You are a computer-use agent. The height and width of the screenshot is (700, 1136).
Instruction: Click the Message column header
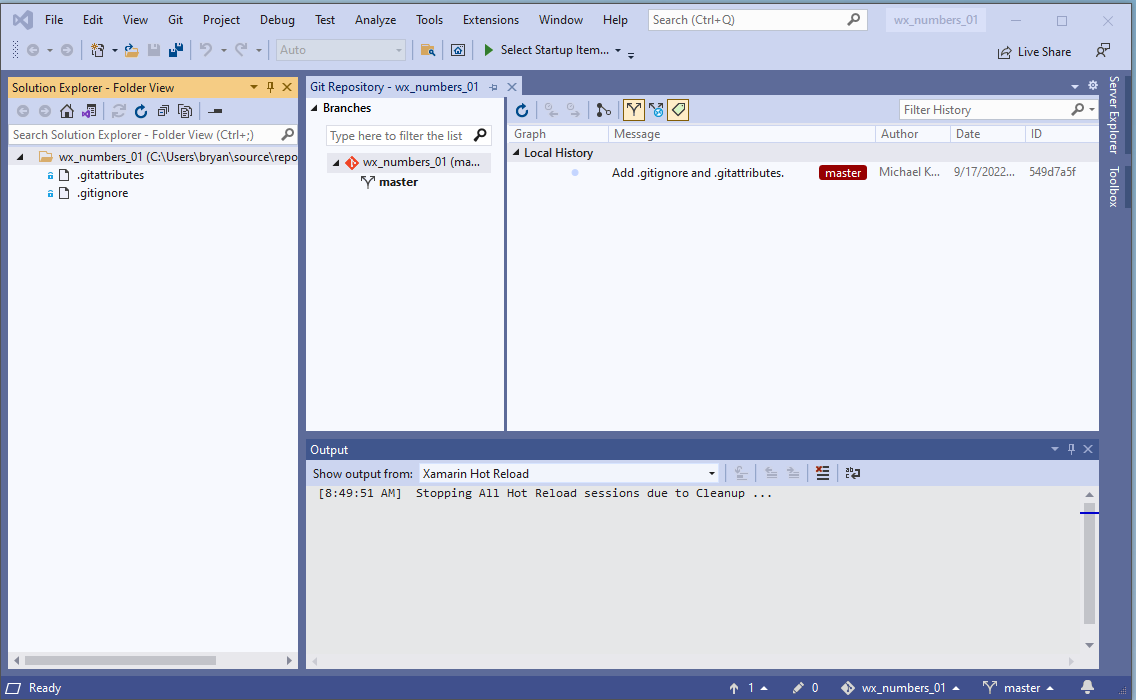[x=741, y=134]
